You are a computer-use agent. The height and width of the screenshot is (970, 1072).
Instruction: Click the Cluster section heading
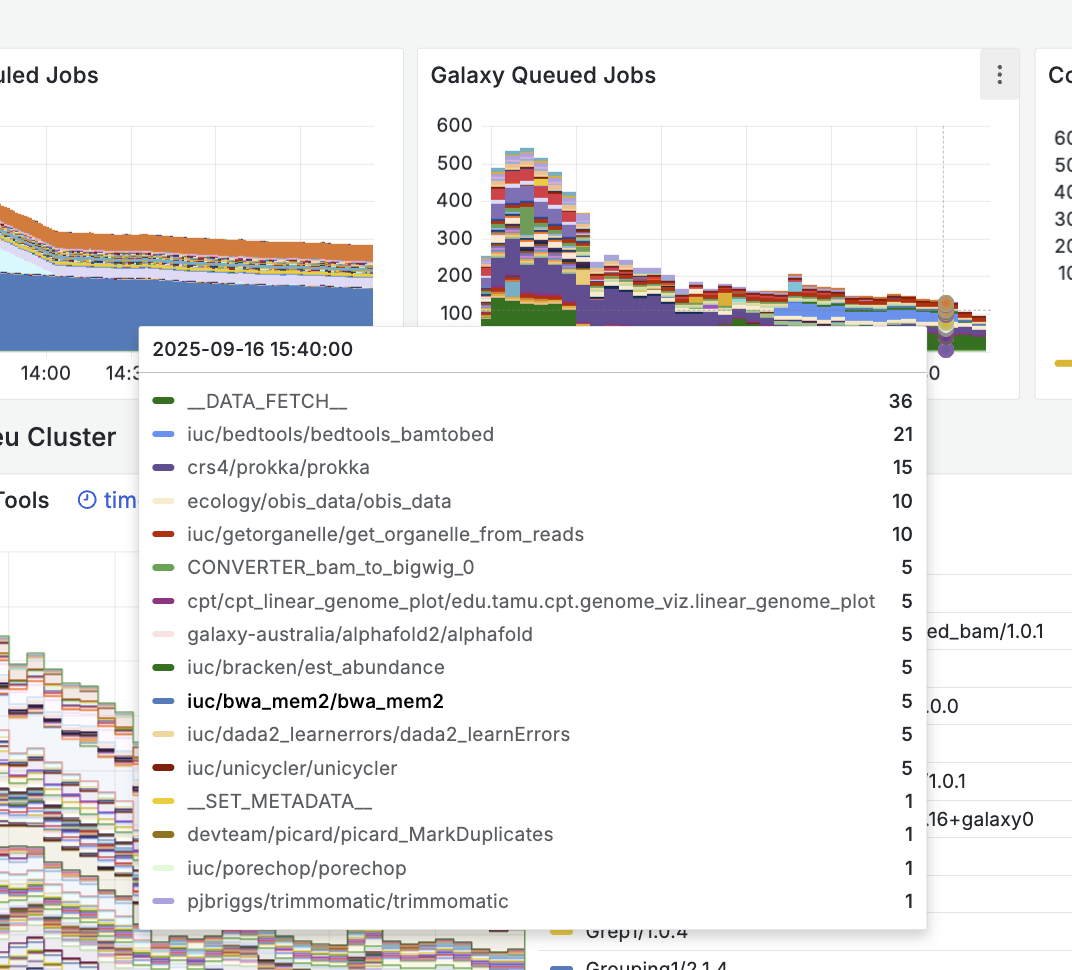pyautogui.click(x=59, y=437)
